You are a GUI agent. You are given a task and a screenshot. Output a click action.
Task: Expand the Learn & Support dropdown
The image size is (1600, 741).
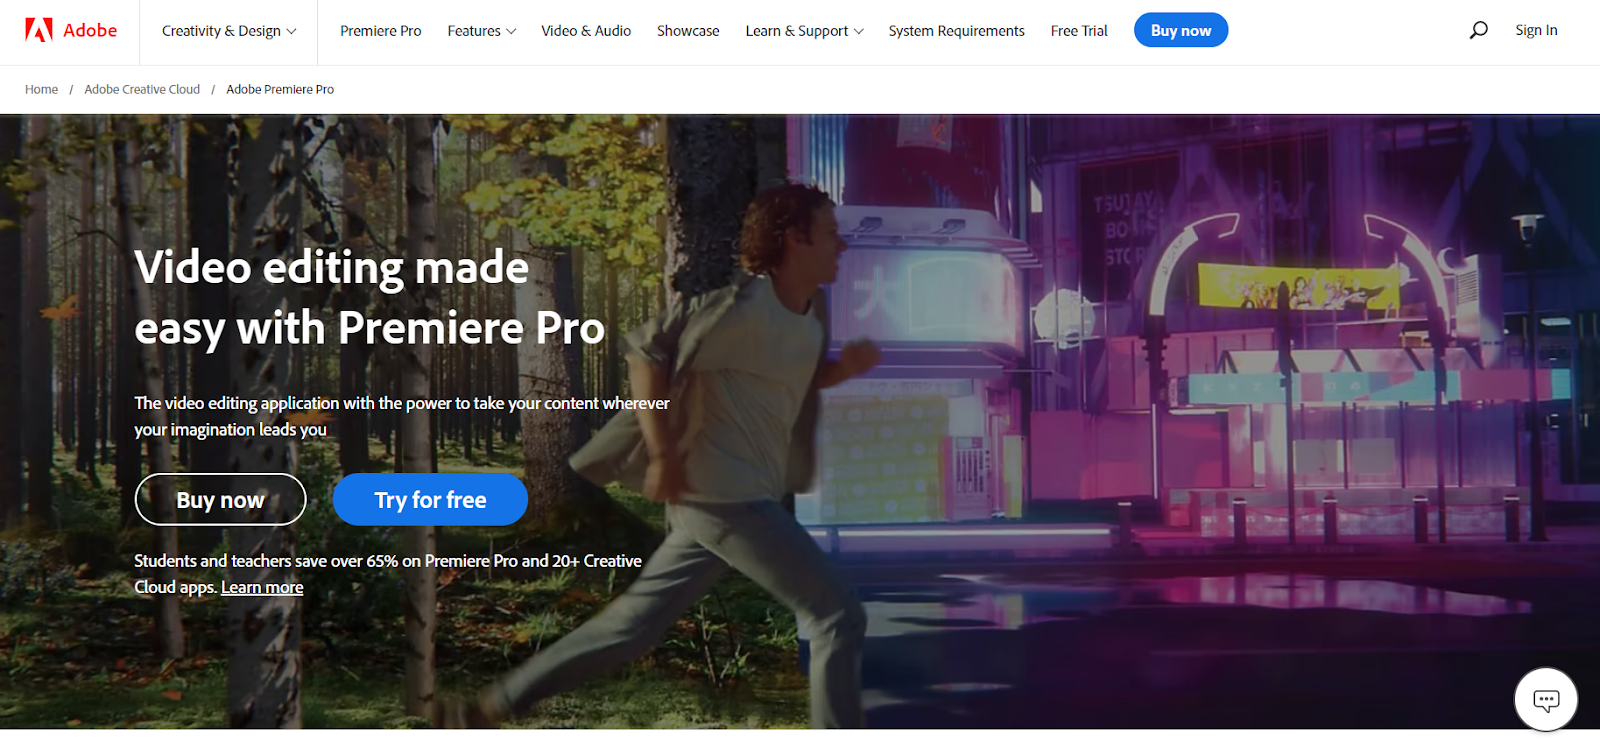tap(804, 31)
